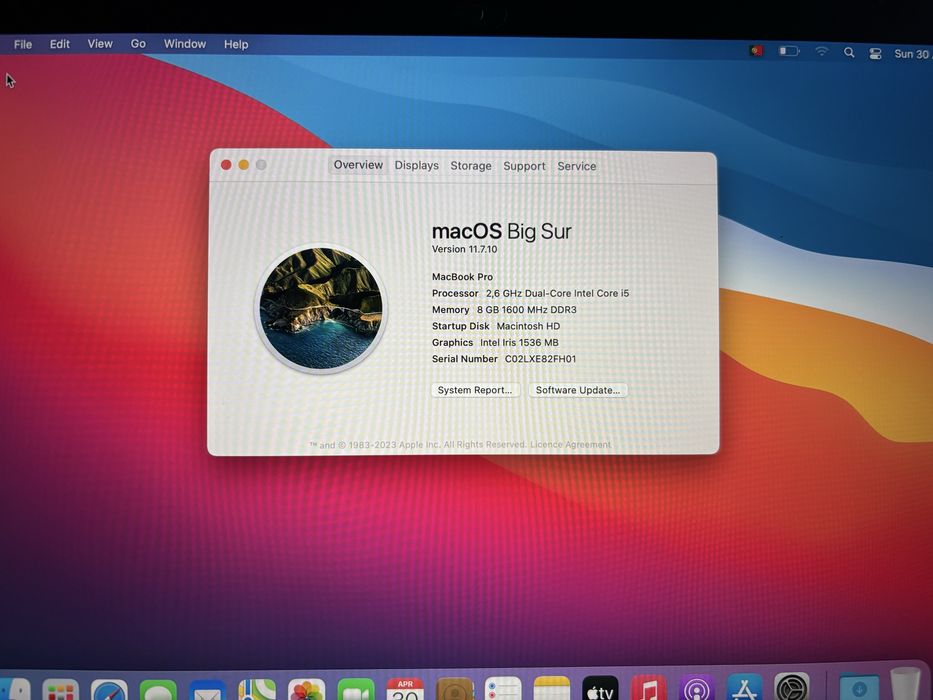This screenshot has width=933, height=700.
Task: Open the App Store in the Dock
Action: (x=744, y=688)
